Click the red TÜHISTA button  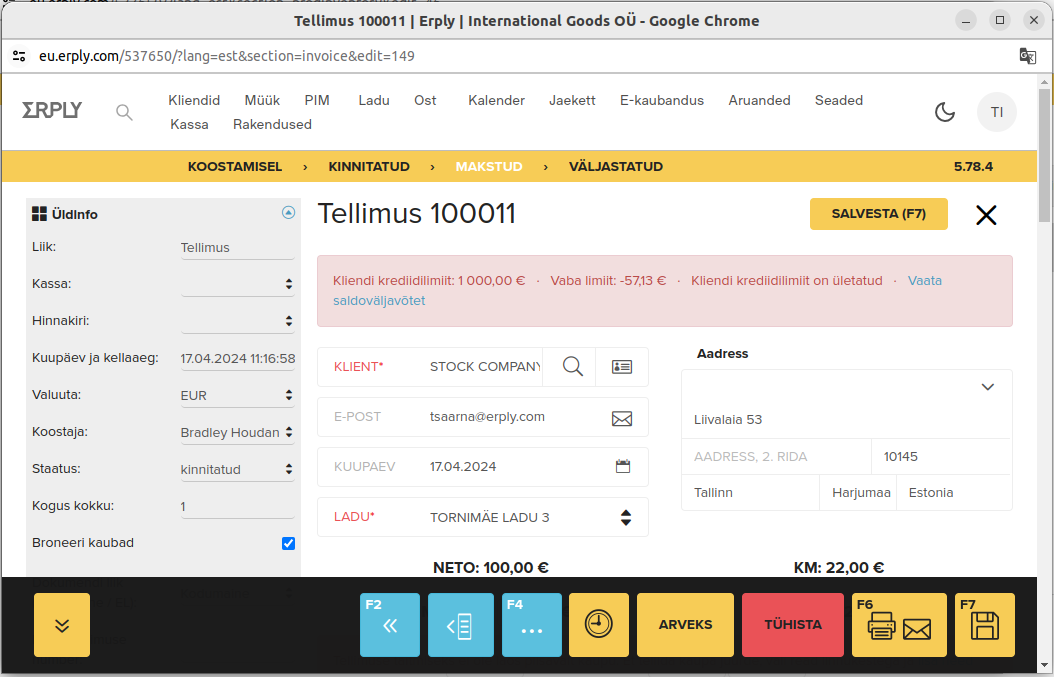point(793,625)
